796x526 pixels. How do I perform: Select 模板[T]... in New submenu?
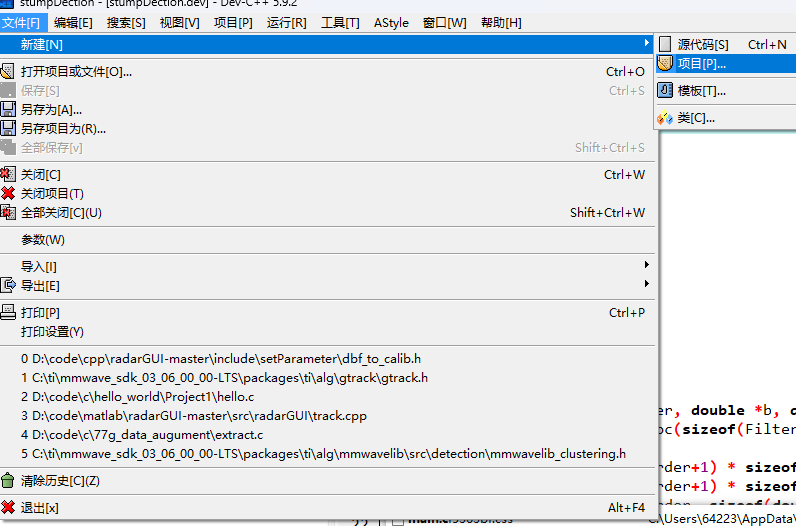(726, 90)
